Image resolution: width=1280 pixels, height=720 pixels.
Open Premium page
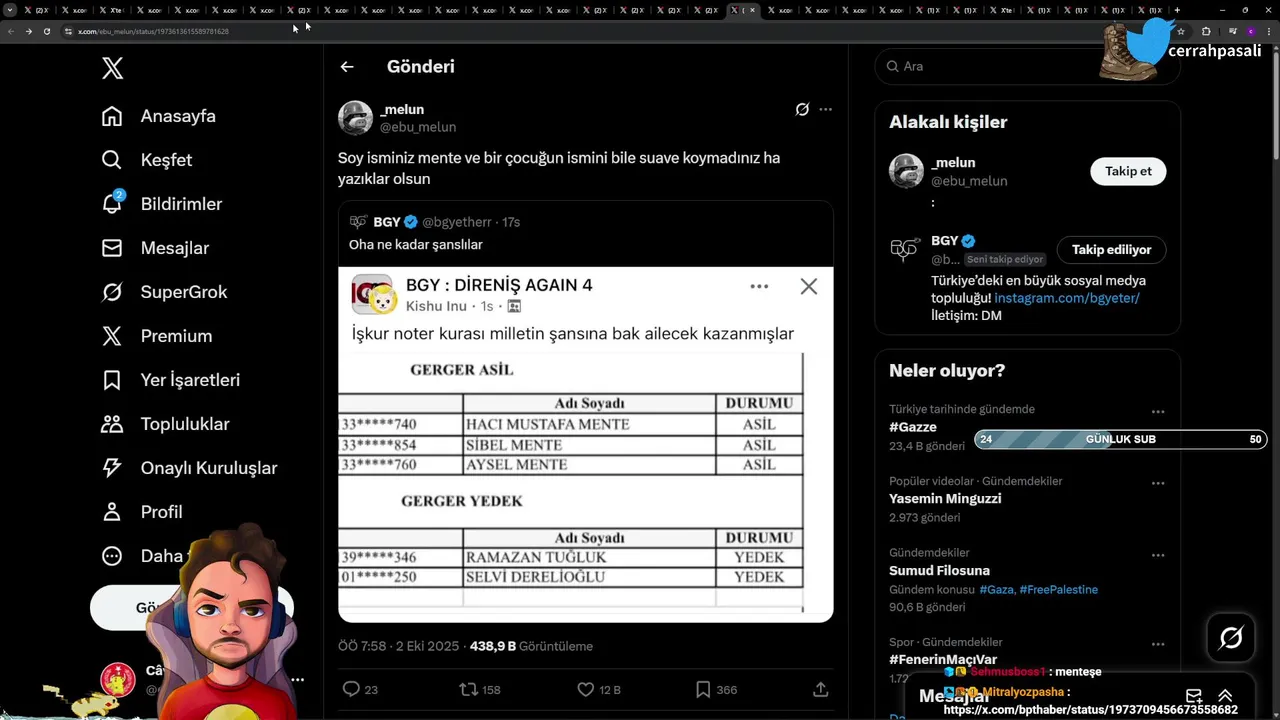click(156, 336)
